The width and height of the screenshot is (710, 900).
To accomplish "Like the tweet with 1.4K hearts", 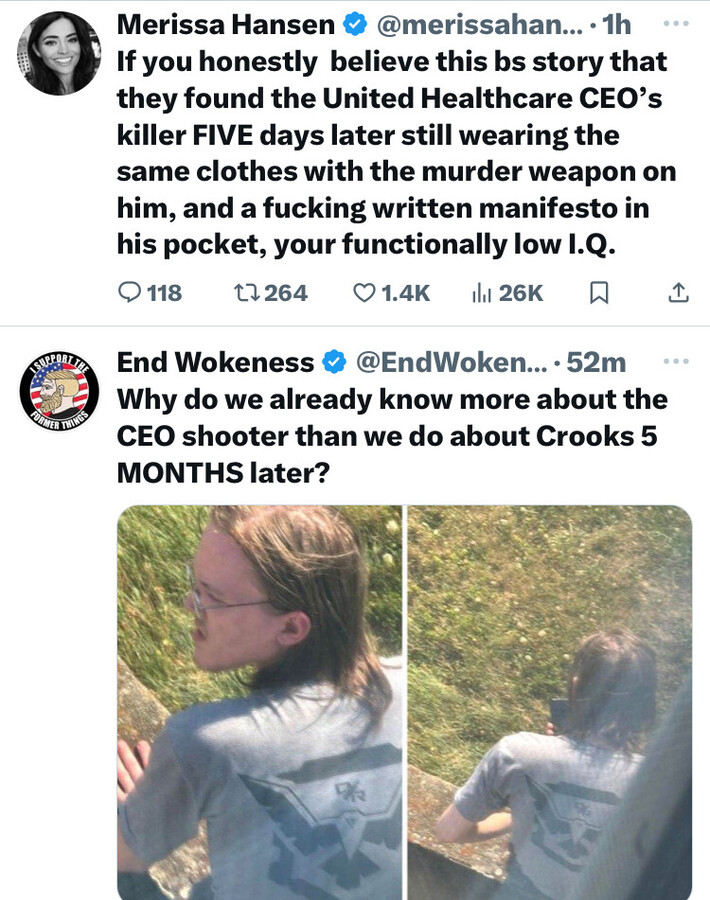I will 391,293.
